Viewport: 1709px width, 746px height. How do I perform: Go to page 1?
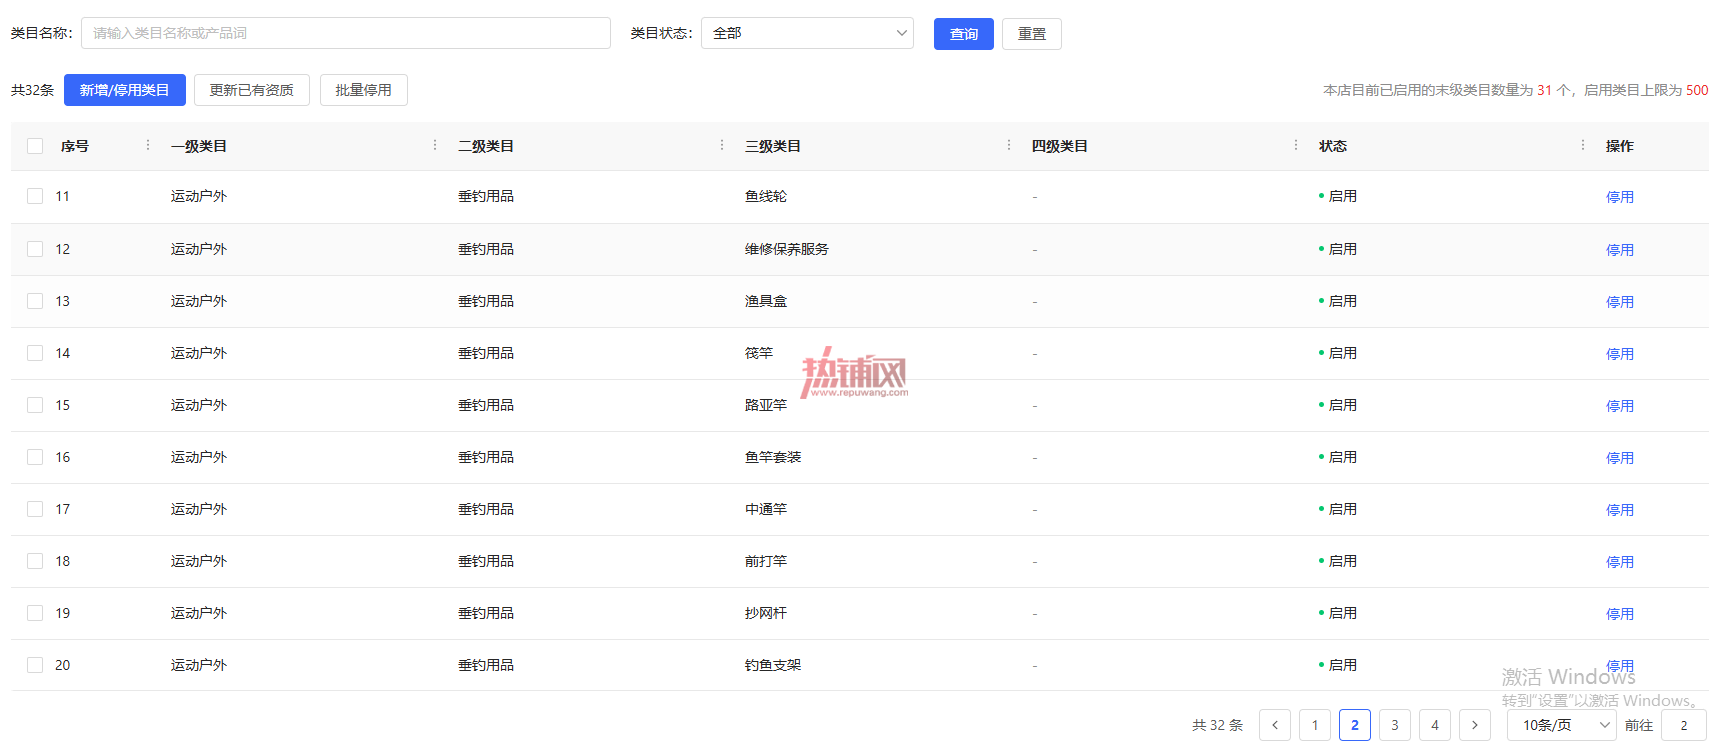click(x=1315, y=725)
